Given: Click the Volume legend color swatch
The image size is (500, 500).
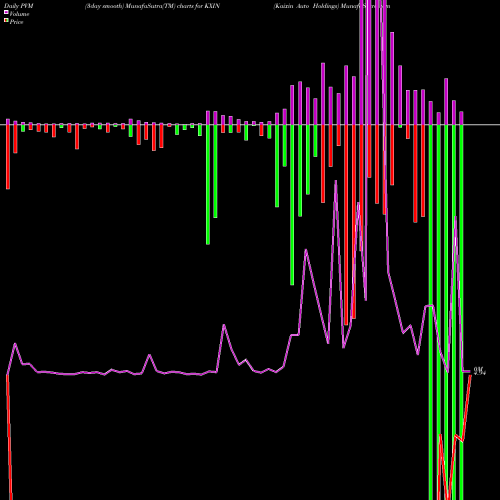Looking at the screenshot, I should [6, 12].
